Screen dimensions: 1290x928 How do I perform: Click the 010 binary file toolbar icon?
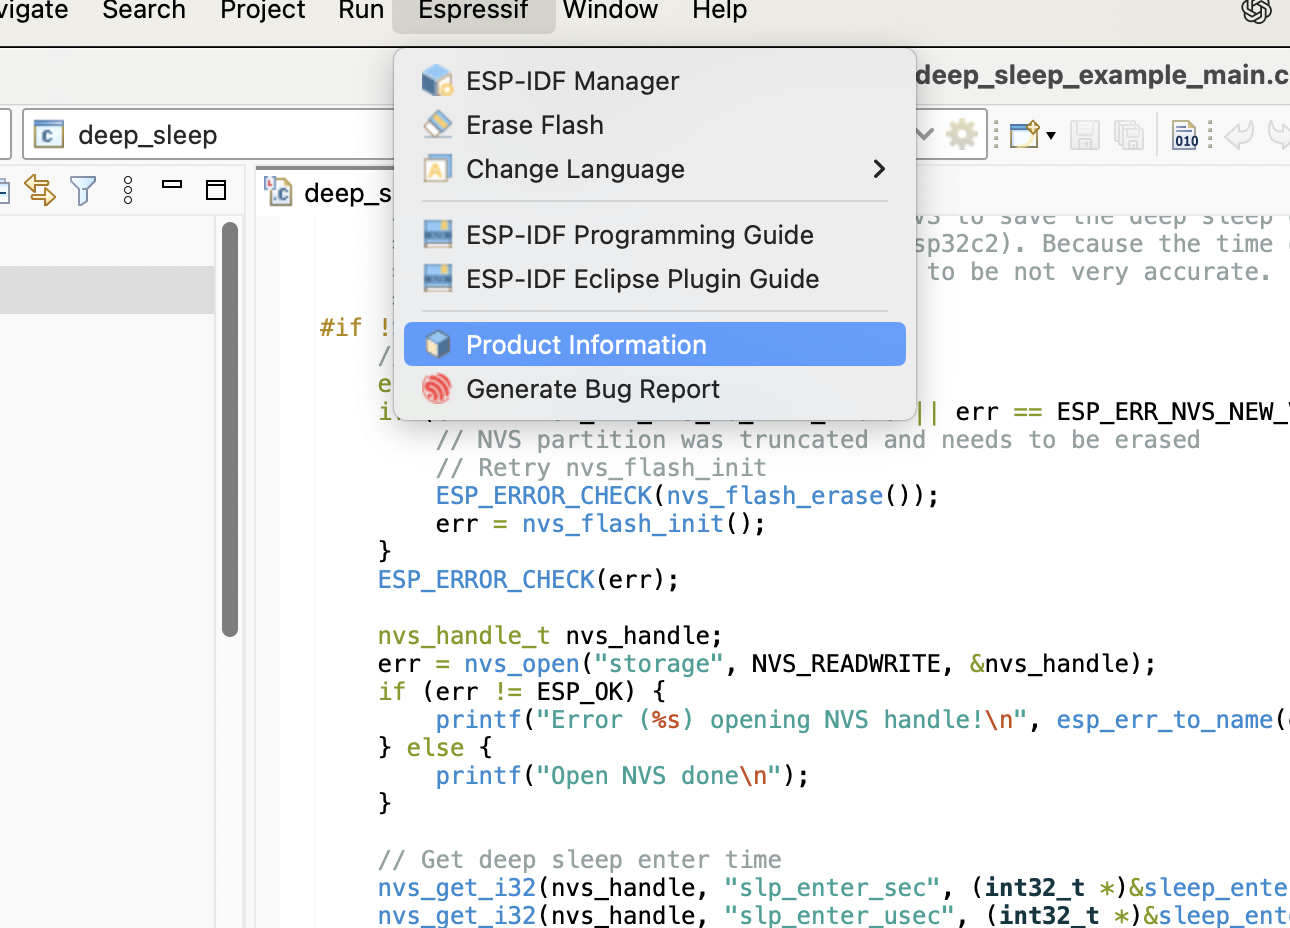pyautogui.click(x=1185, y=134)
